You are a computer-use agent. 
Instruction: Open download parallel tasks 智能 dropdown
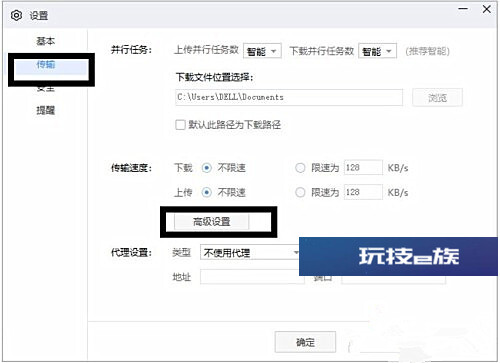coord(377,51)
